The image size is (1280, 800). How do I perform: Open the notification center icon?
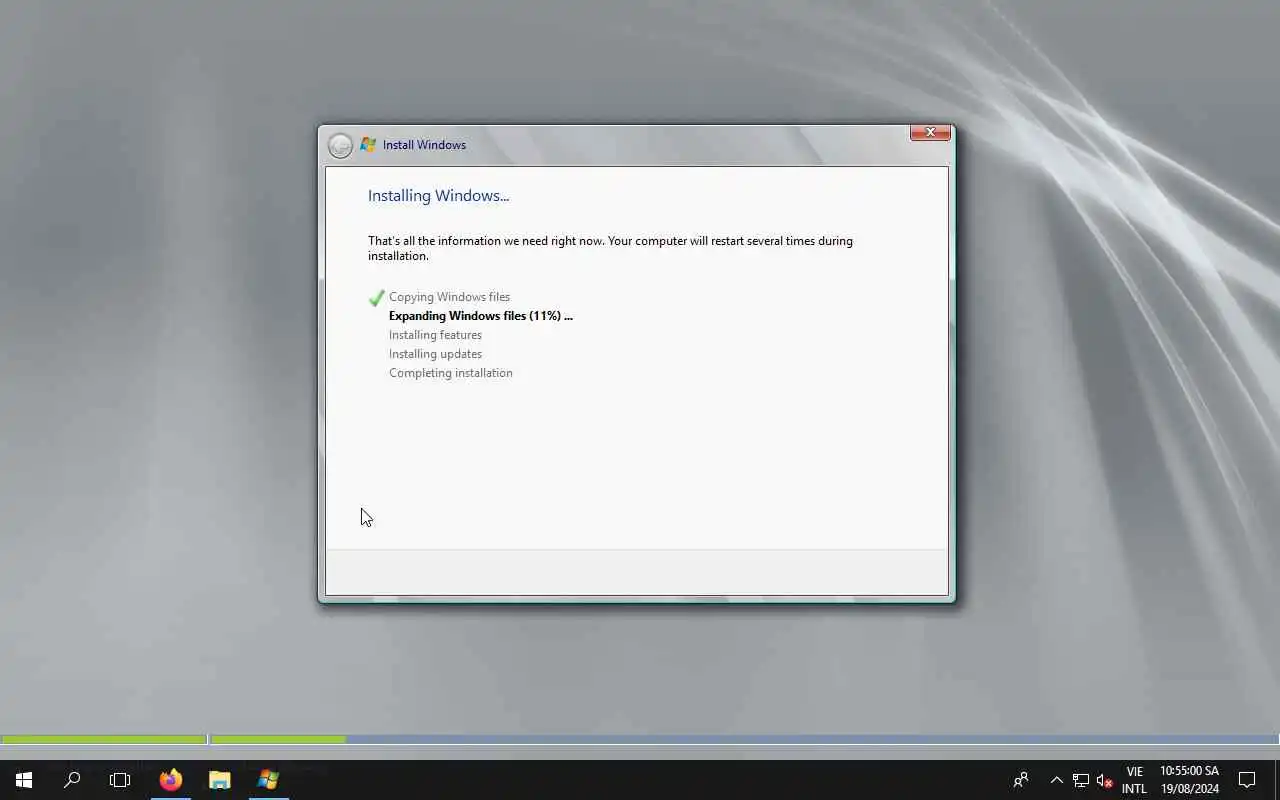[1247, 780]
